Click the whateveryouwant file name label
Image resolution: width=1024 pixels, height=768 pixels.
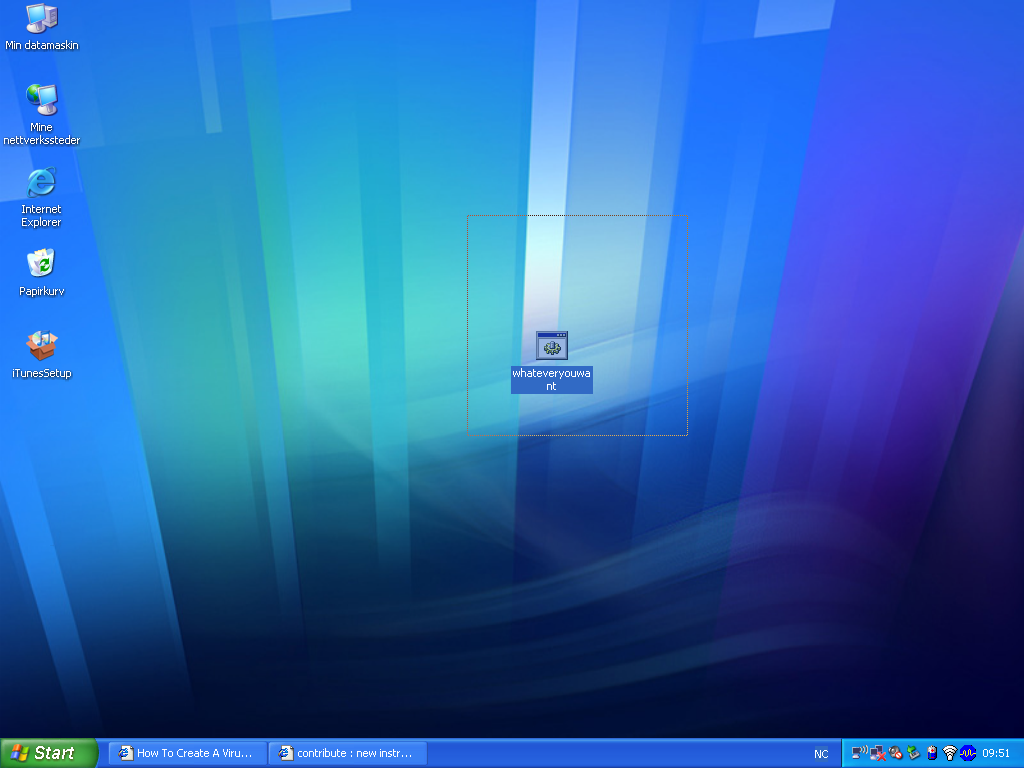coord(552,379)
